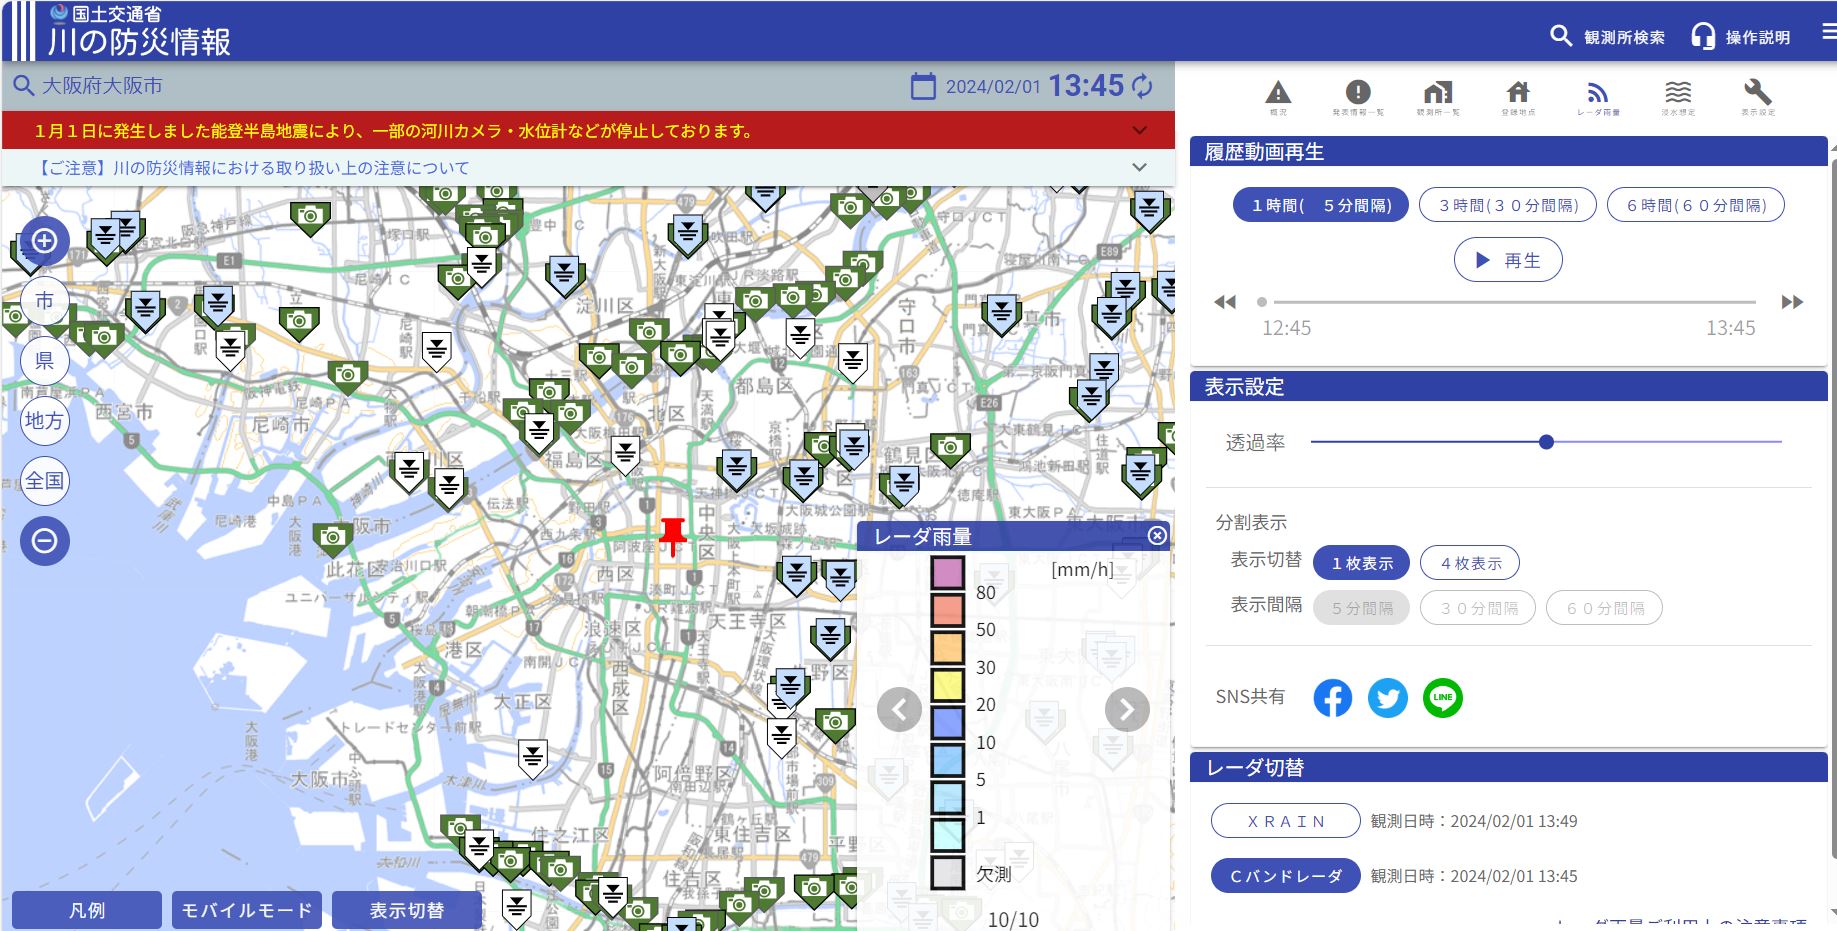
Task: Open the 観測所一覧 station list icon
Action: click(x=1438, y=95)
